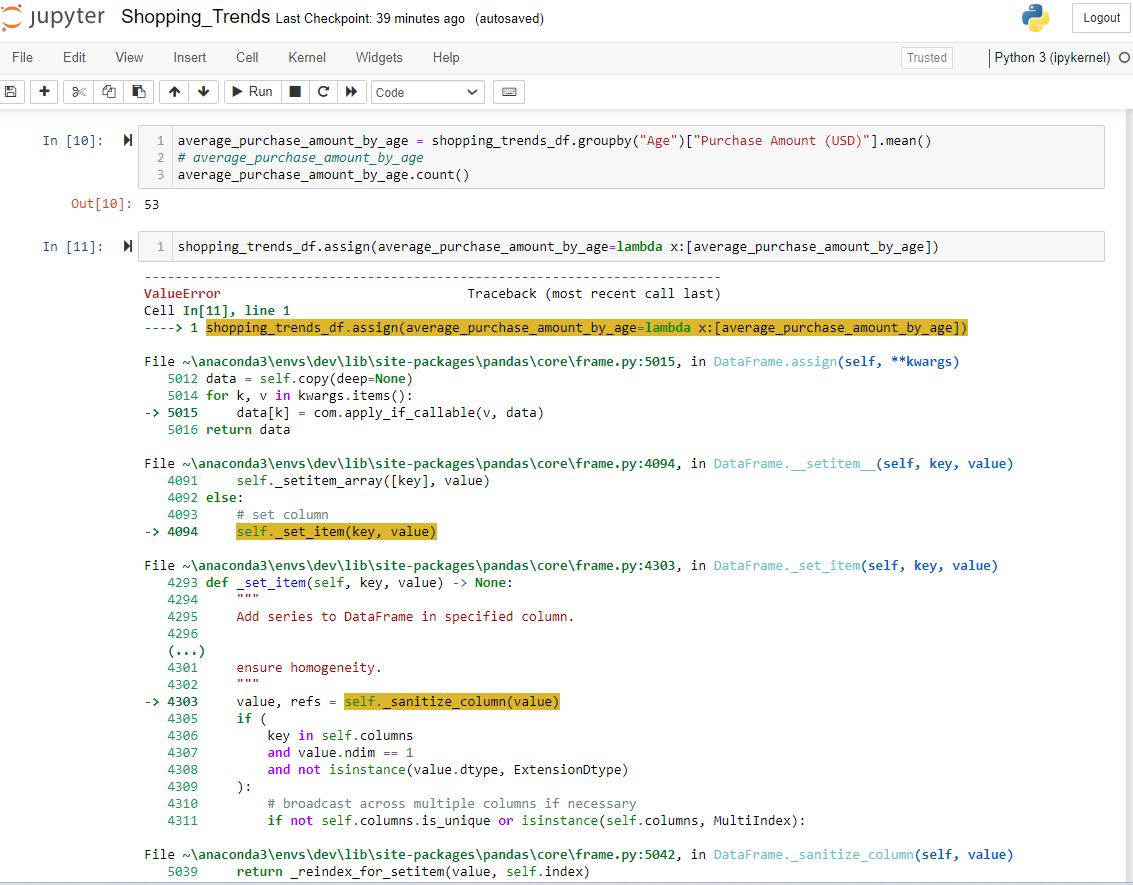Open the command palette keyboard icon
Screen dimensions: 1133x885
(x=509, y=92)
